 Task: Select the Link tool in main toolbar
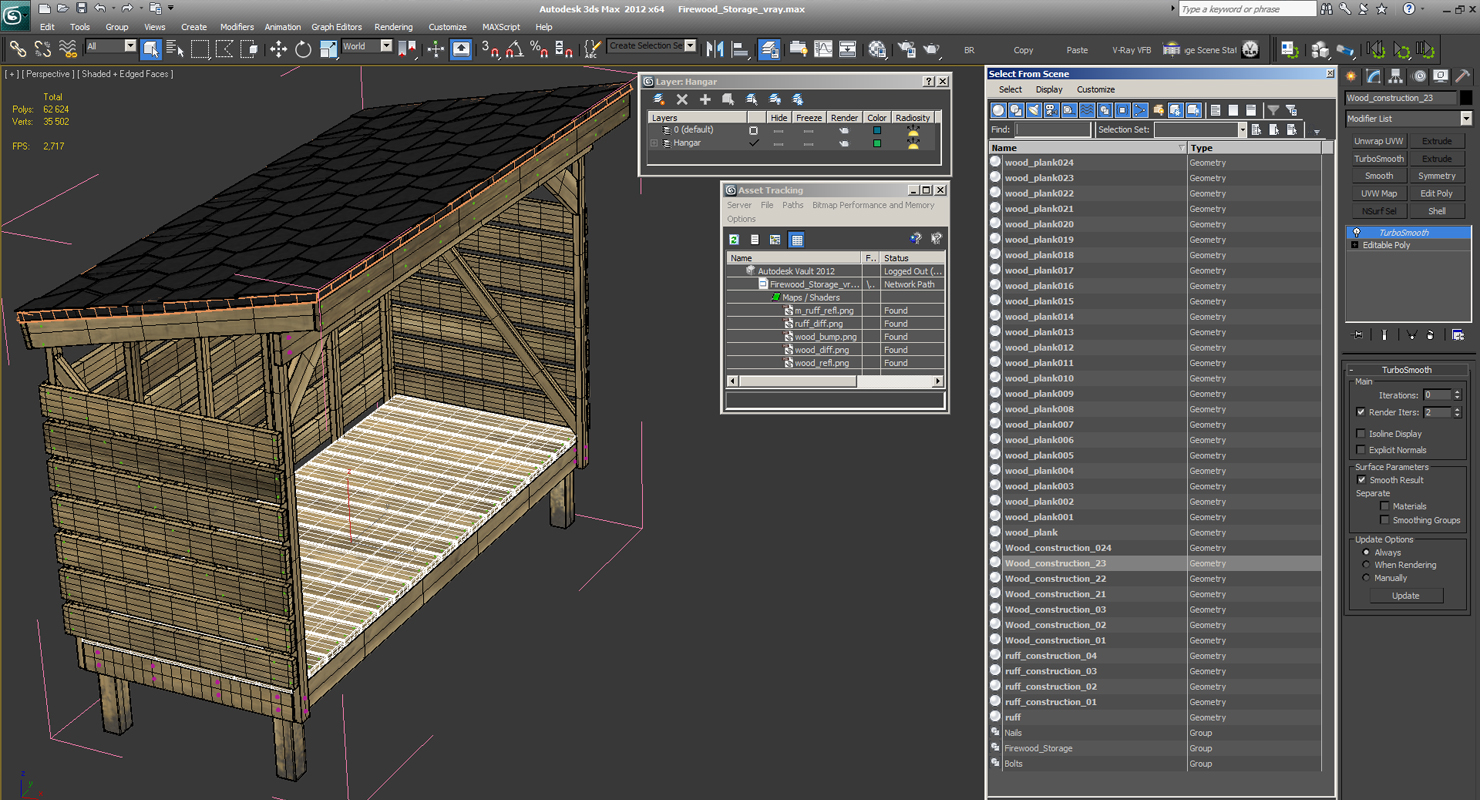tap(17, 48)
